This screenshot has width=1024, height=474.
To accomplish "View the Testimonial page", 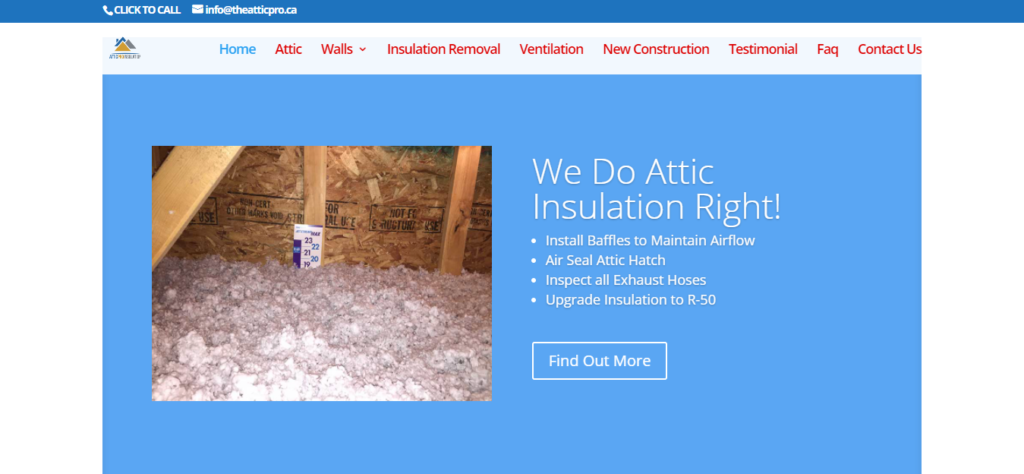I will (763, 50).
